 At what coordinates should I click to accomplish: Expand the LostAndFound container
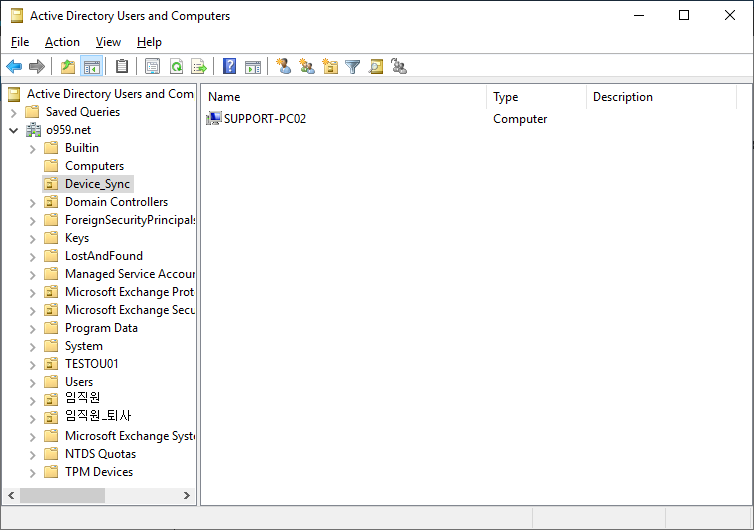pyautogui.click(x=32, y=256)
